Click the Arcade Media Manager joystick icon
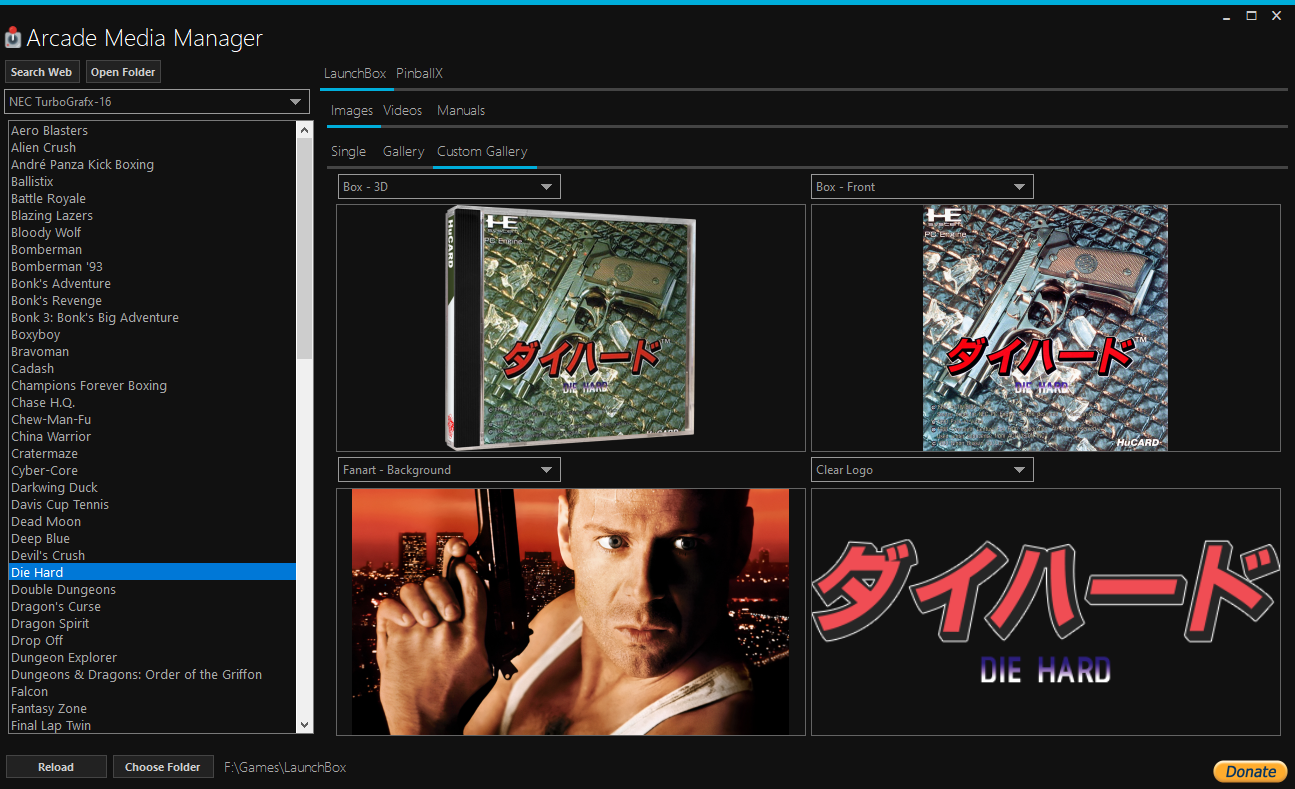1295x789 pixels. [13, 38]
